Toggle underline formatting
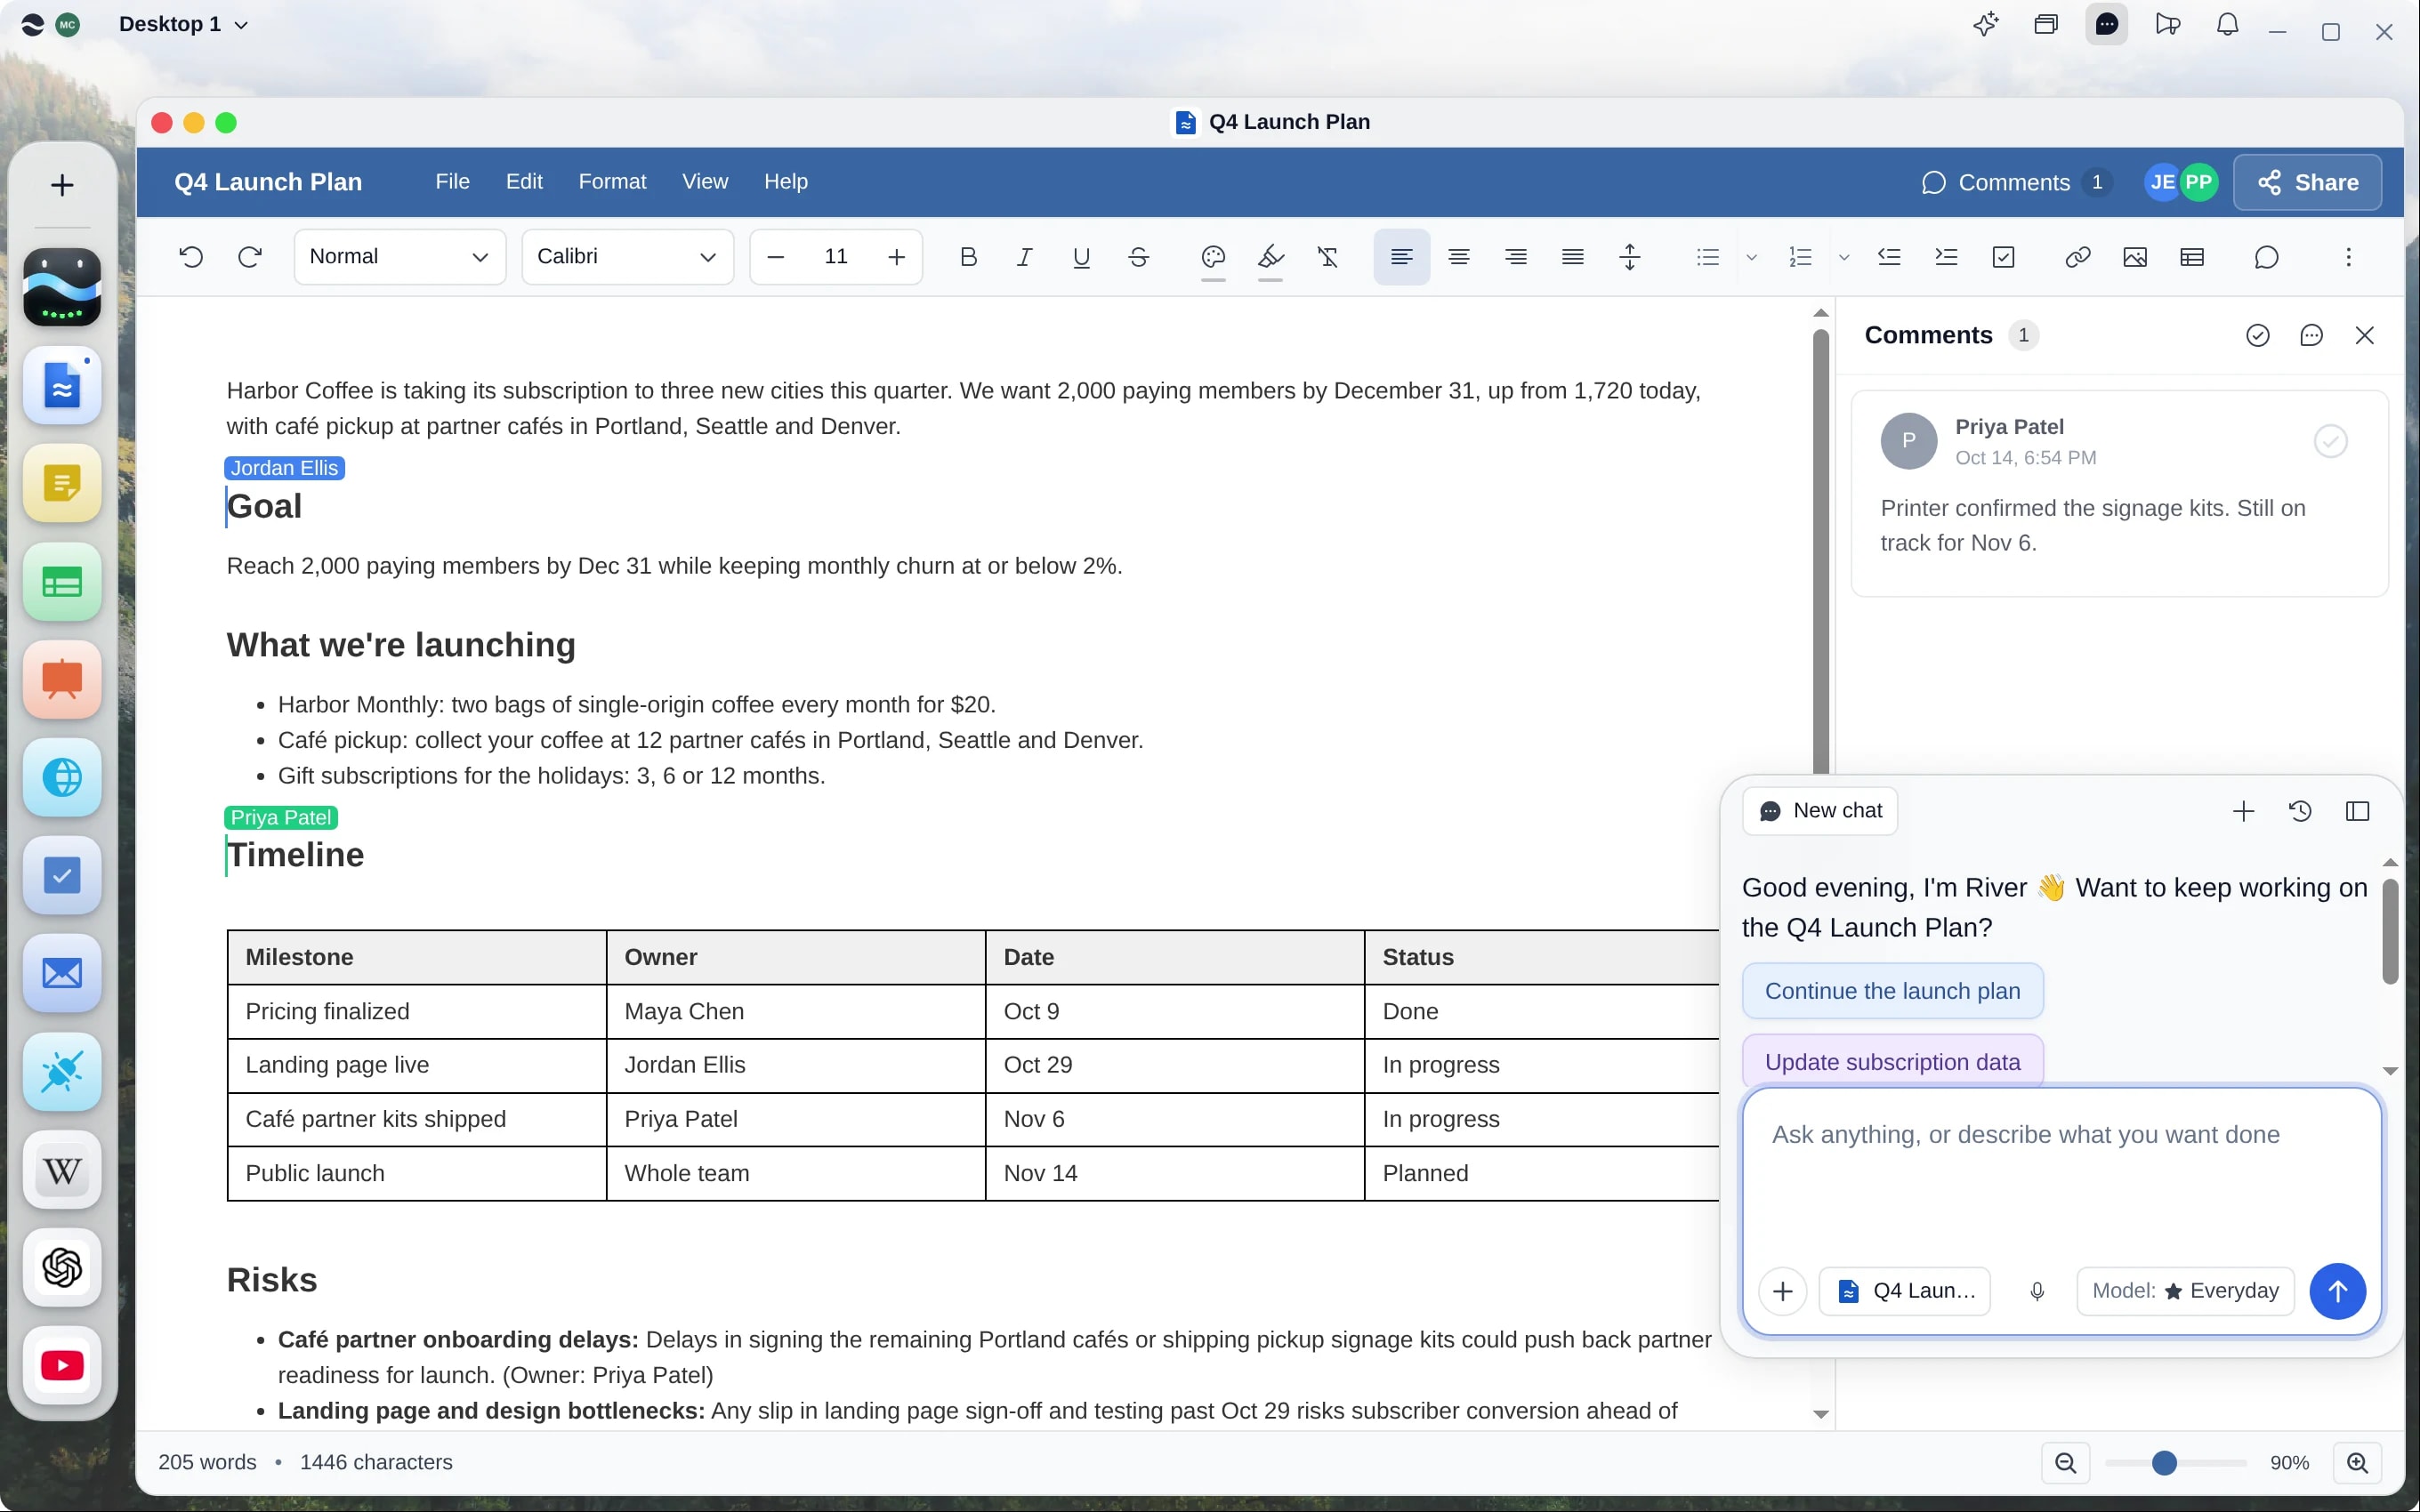Viewport: 2420px width, 1512px height. click(x=1081, y=257)
